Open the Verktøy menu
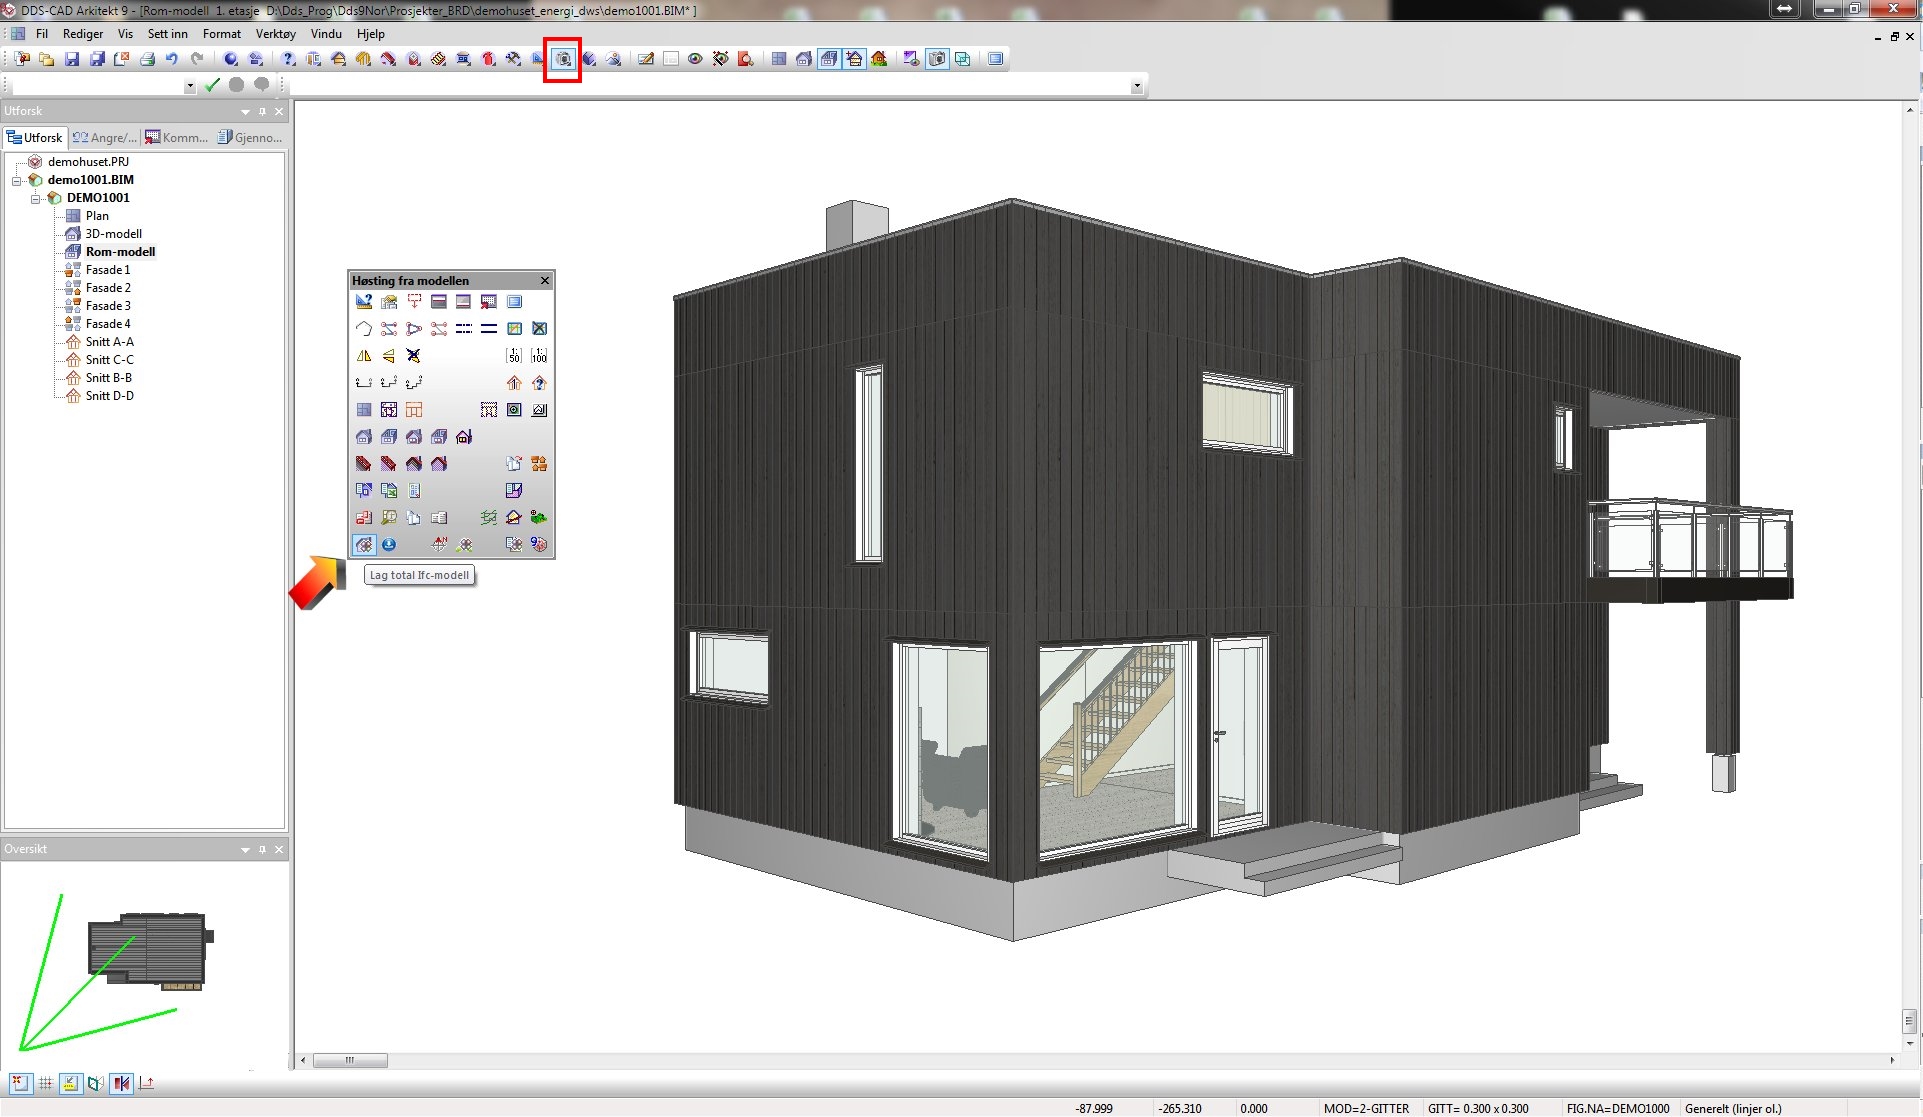Image resolution: width=1923 pixels, height=1117 pixels. (275, 34)
